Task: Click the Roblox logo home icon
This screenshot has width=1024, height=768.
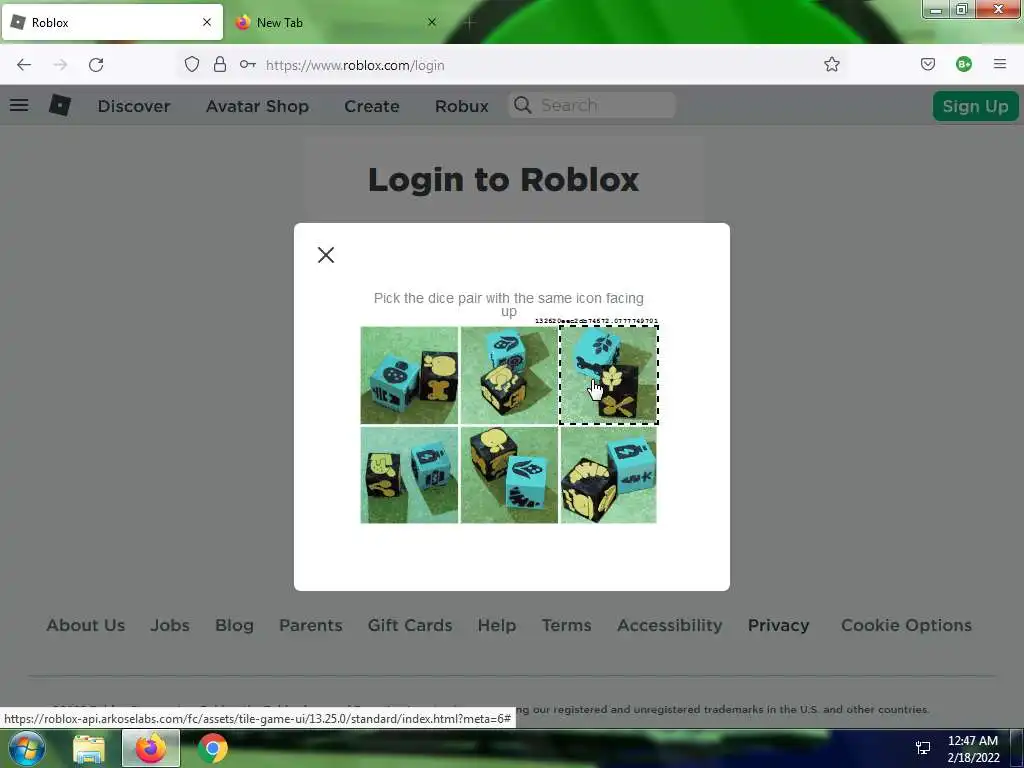Action: 59,105
